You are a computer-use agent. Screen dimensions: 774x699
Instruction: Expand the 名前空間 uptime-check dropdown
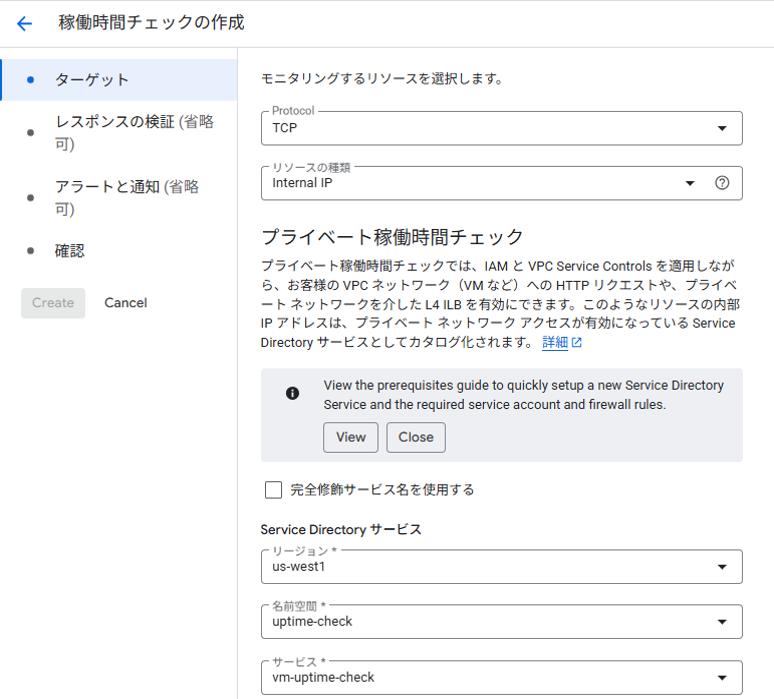tap(502, 621)
